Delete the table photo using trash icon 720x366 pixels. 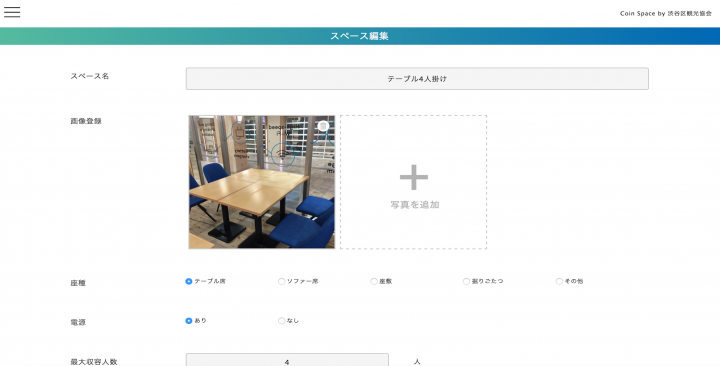[323, 126]
